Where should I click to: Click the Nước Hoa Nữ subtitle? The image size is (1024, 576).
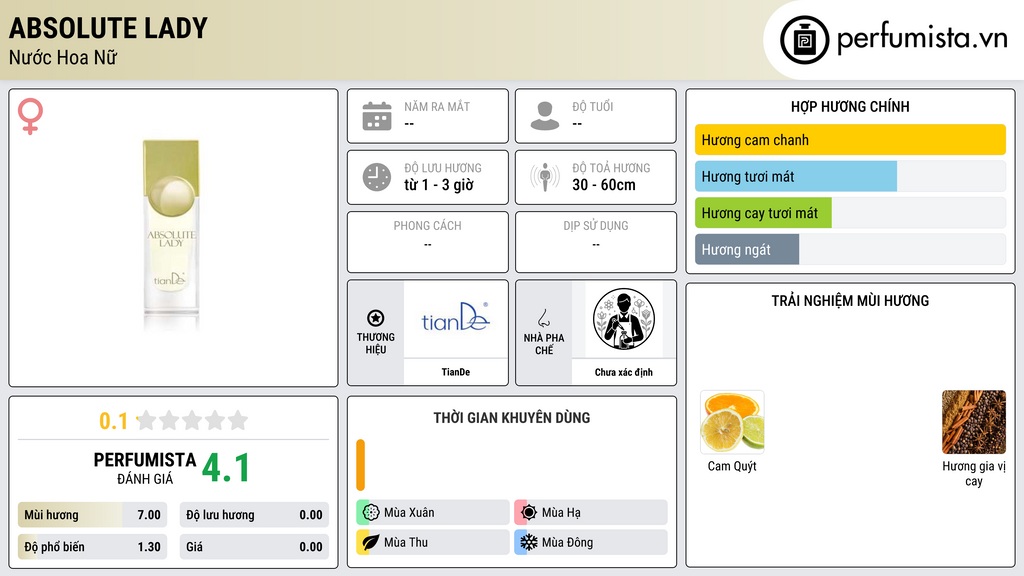63,57
